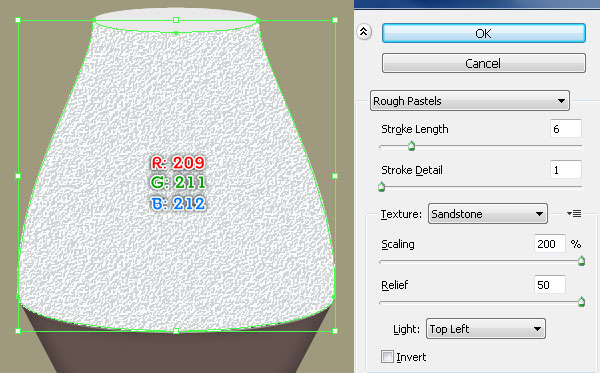The height and width of the screenshot is (373, 600).
Task: Open the Rough Pastels filter dropdown
Action: (470, 101)
